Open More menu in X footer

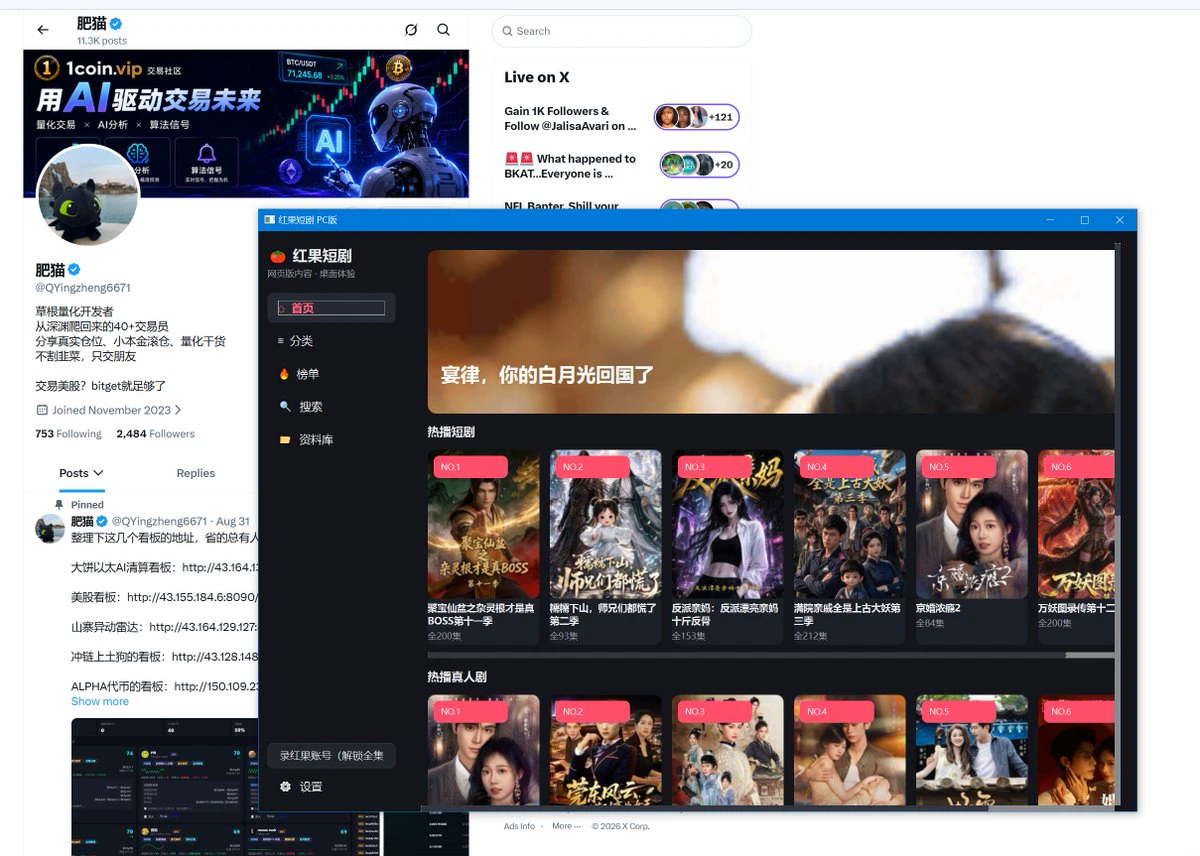tap(565, 826)
